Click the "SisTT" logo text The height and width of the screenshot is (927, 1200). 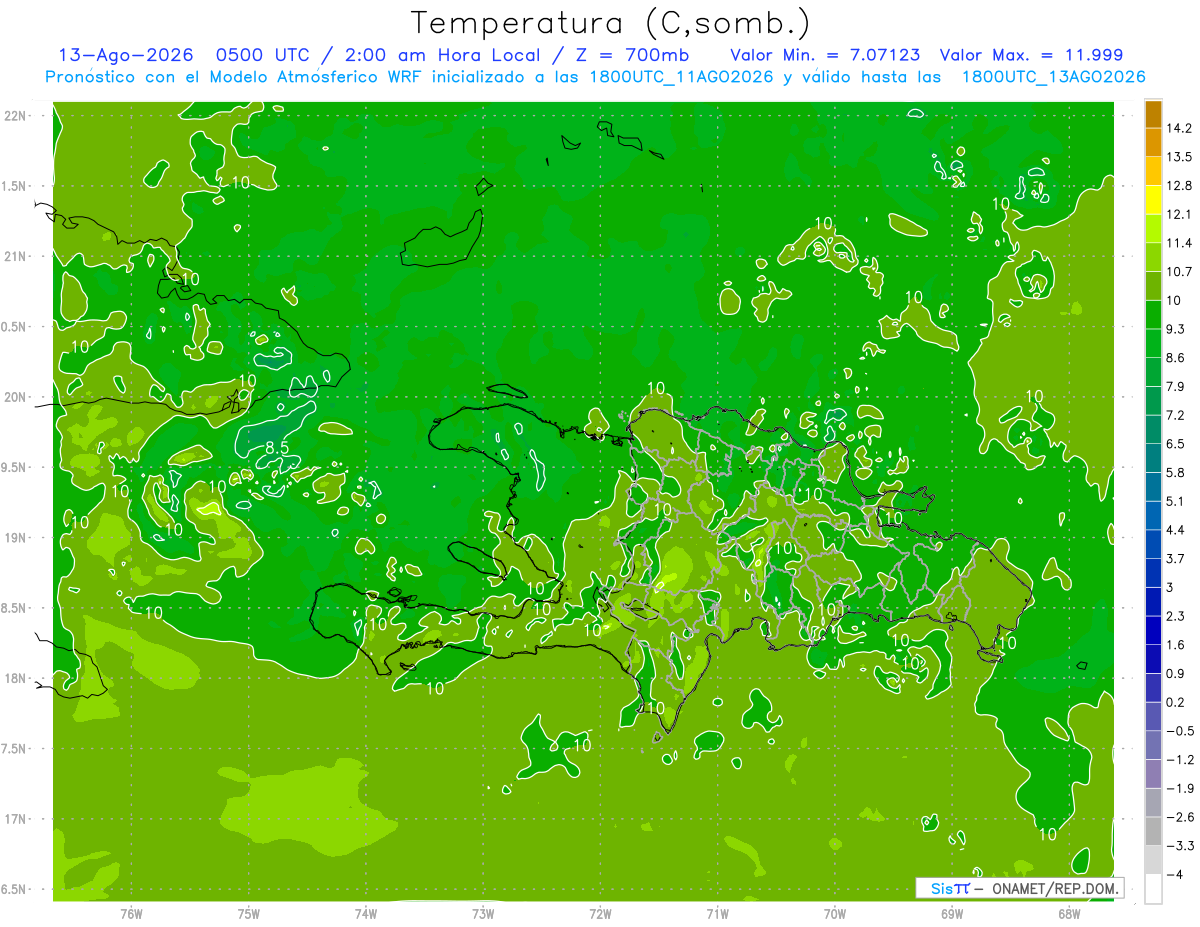[950, 888]
